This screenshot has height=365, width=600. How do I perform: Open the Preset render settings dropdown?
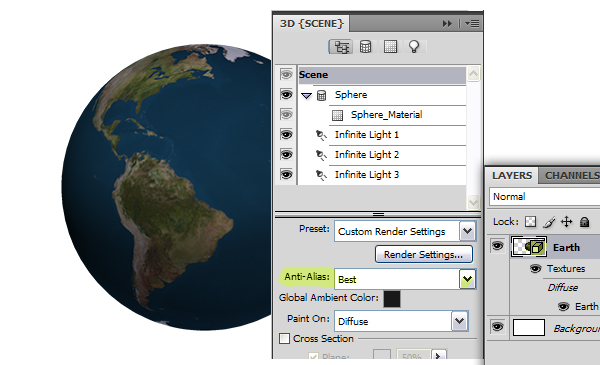[467, 231]
